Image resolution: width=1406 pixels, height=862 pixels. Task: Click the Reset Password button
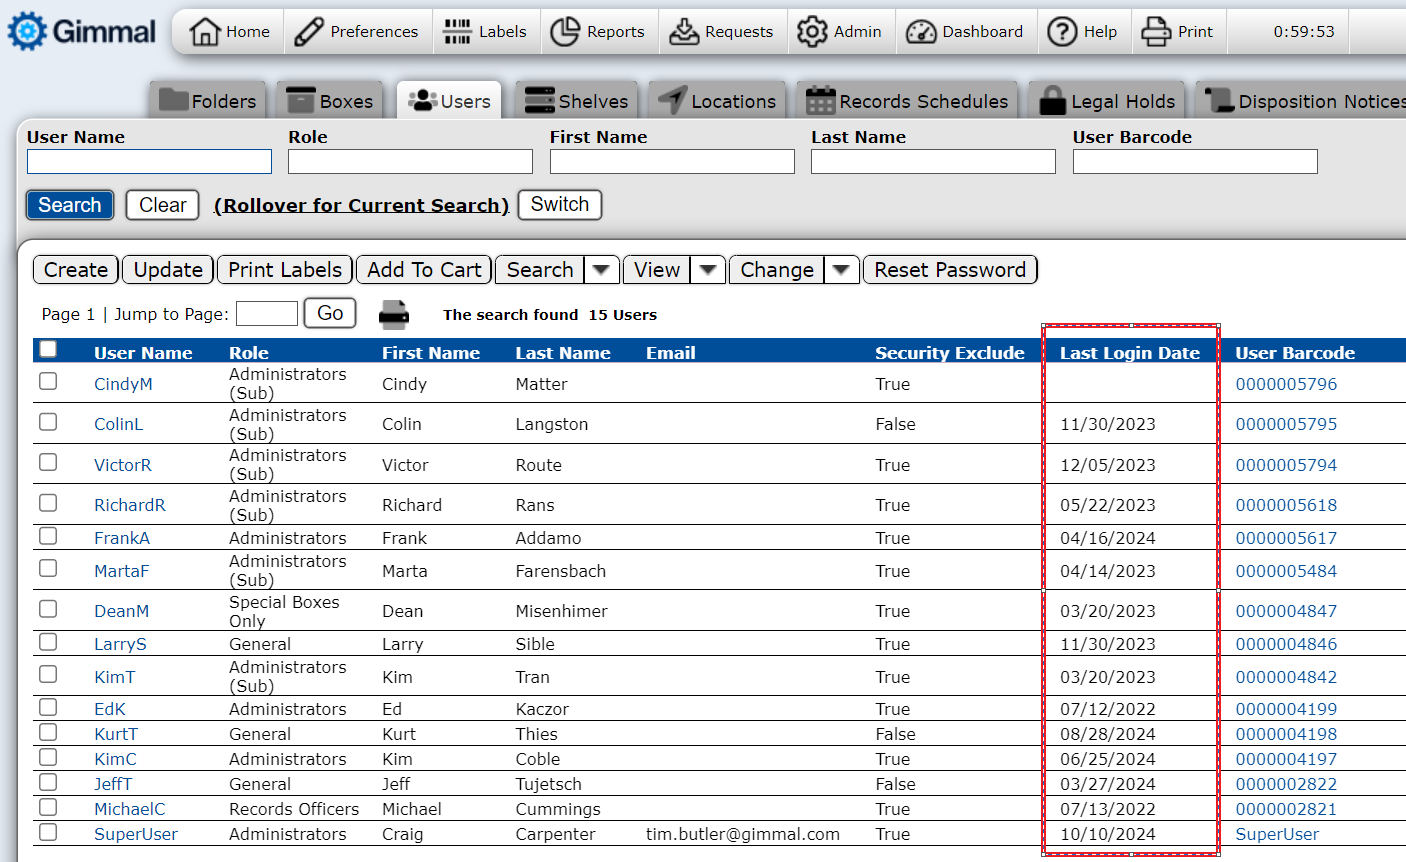point(950,270)
